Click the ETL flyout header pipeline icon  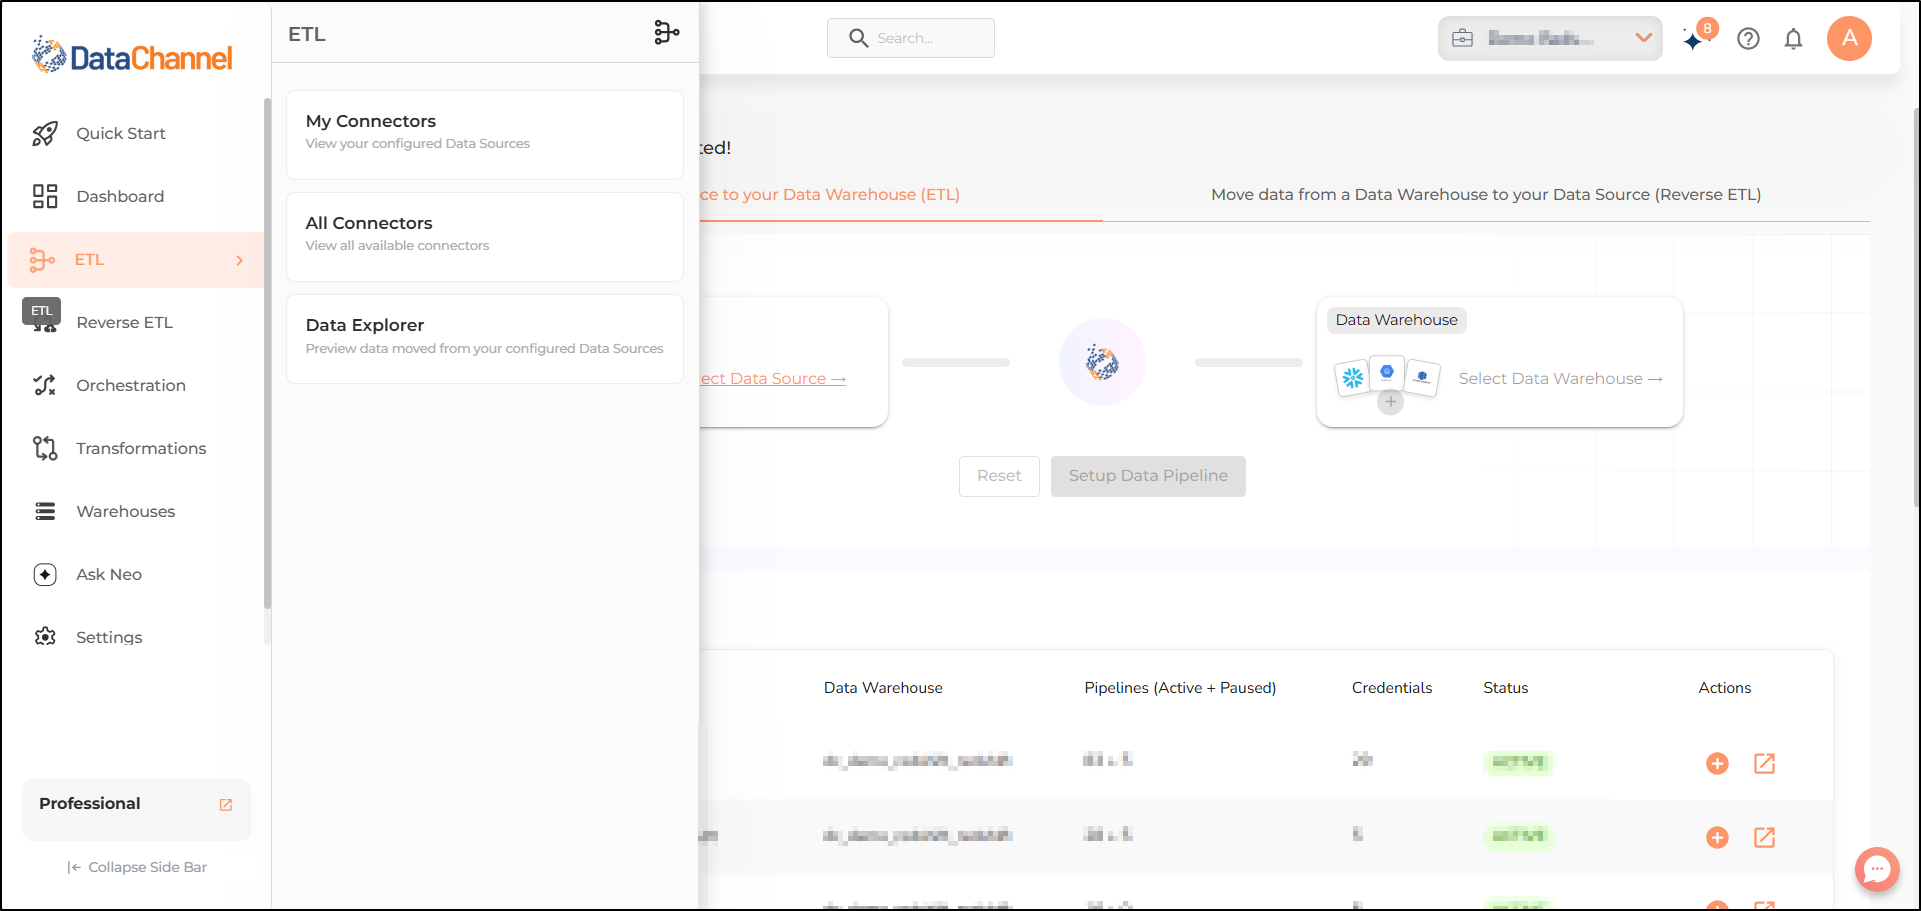click(x=667, y=33)
